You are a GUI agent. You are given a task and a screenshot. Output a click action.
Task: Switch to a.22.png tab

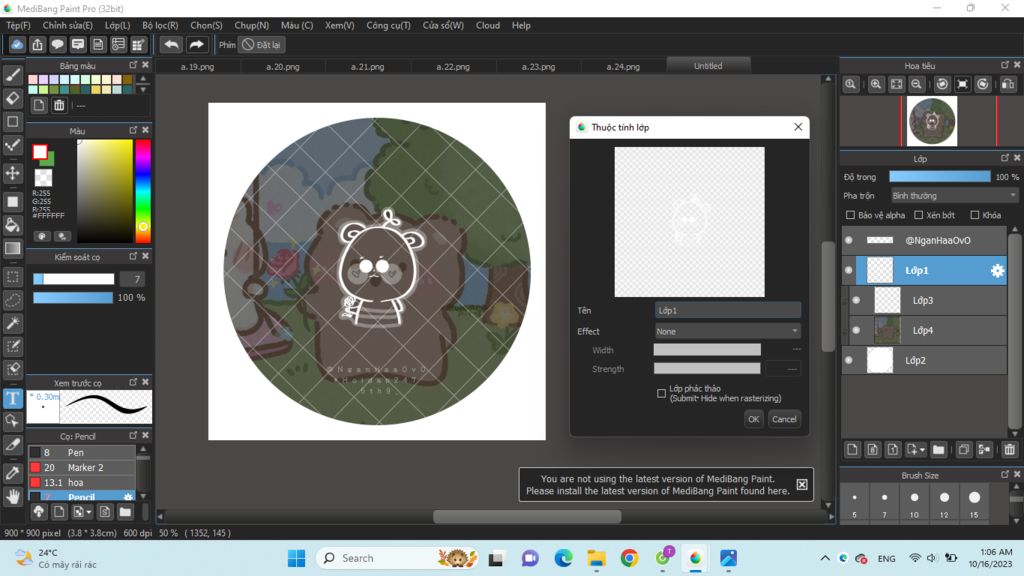point(453,66)
